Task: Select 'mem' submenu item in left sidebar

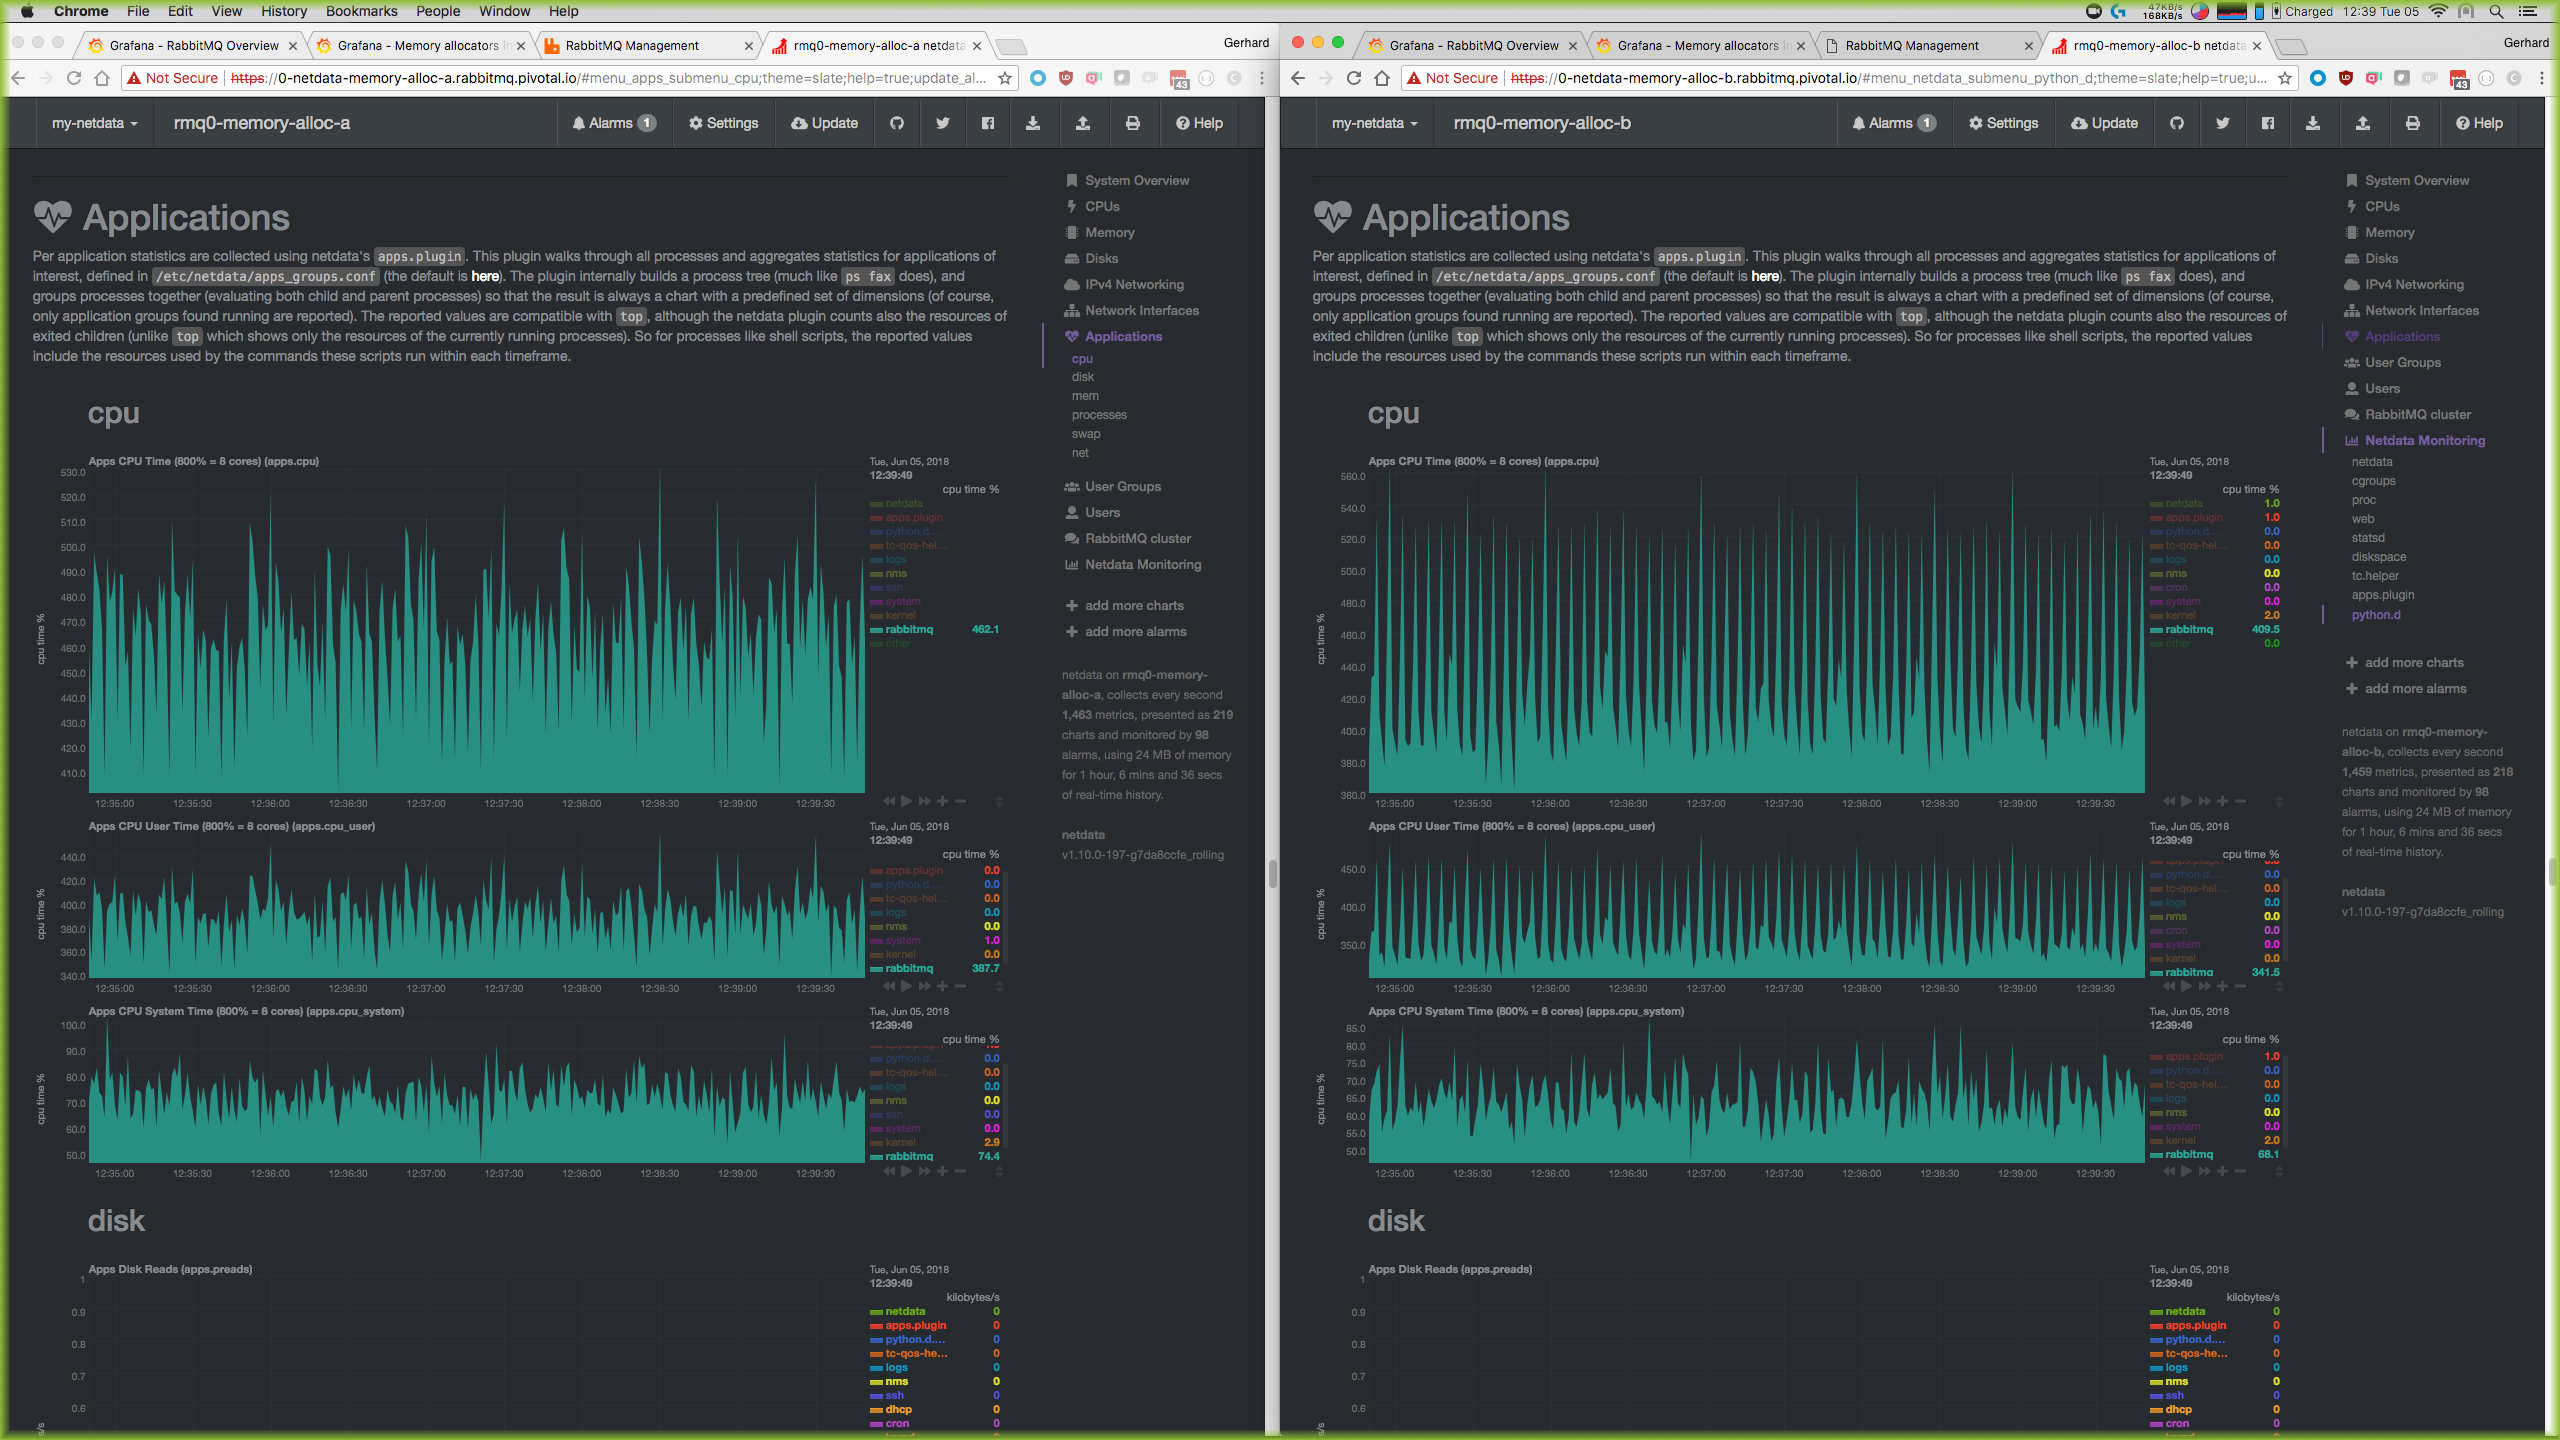Action: pyautogui.click(x=1085, y=396)
